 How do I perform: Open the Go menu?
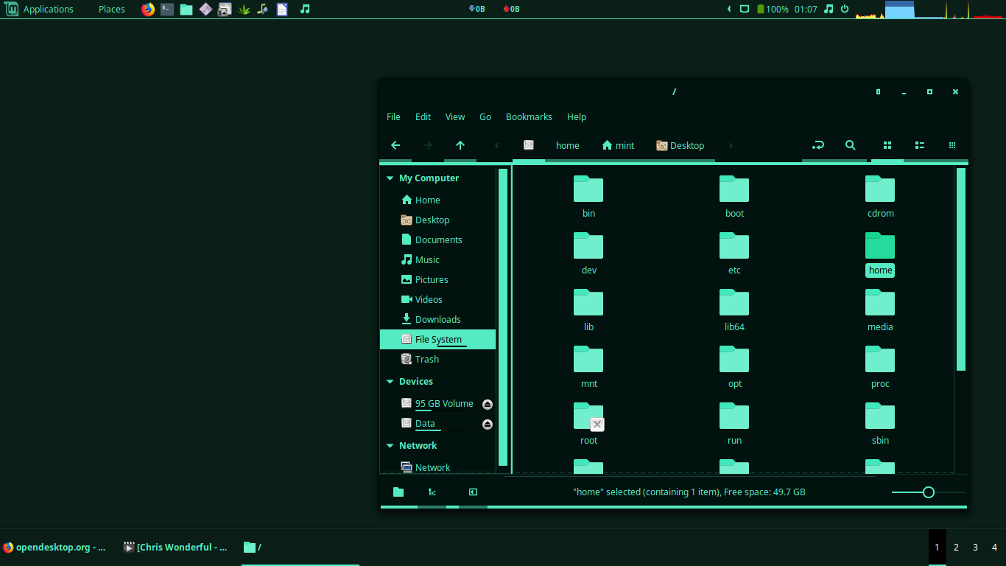click(x=485, y=117)
